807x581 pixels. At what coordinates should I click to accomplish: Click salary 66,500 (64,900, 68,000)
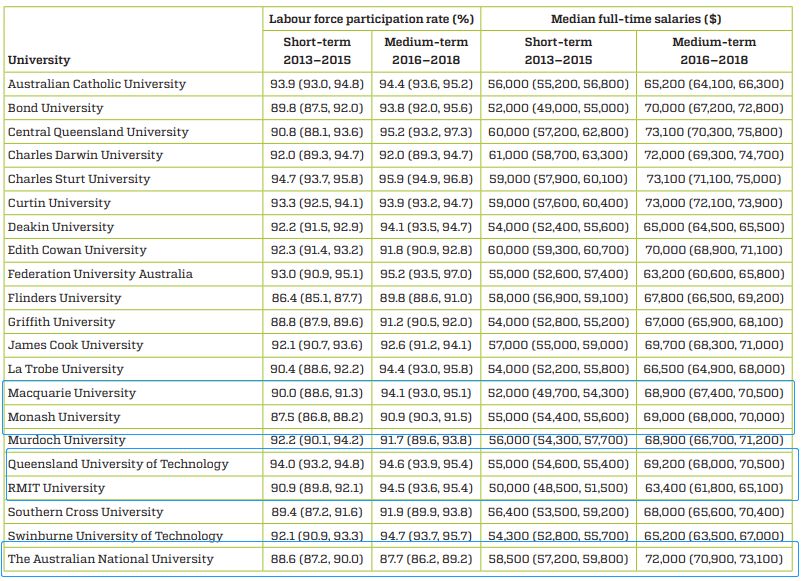pyautogui.click(x=714, y=369)
